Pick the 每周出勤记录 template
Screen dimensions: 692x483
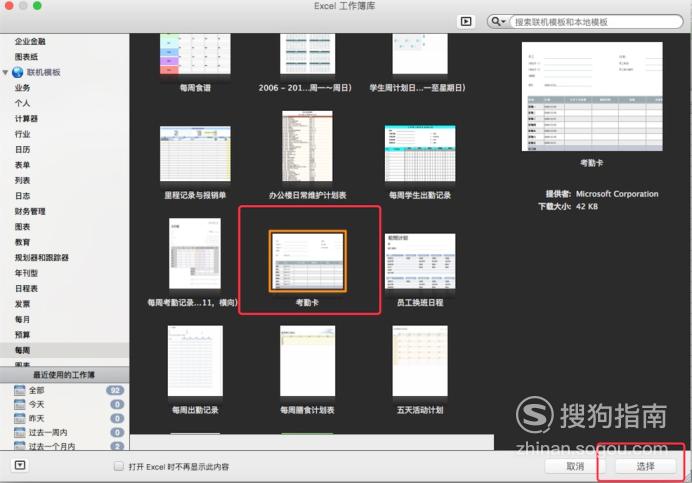tap(195, 361)
